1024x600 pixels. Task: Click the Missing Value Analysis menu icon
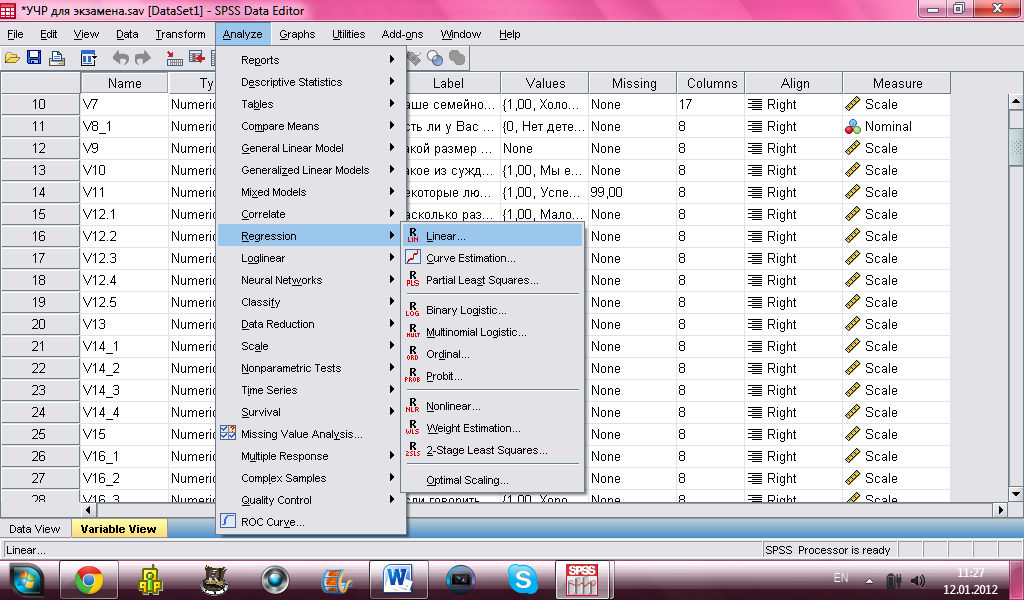(x=228, y=433)
